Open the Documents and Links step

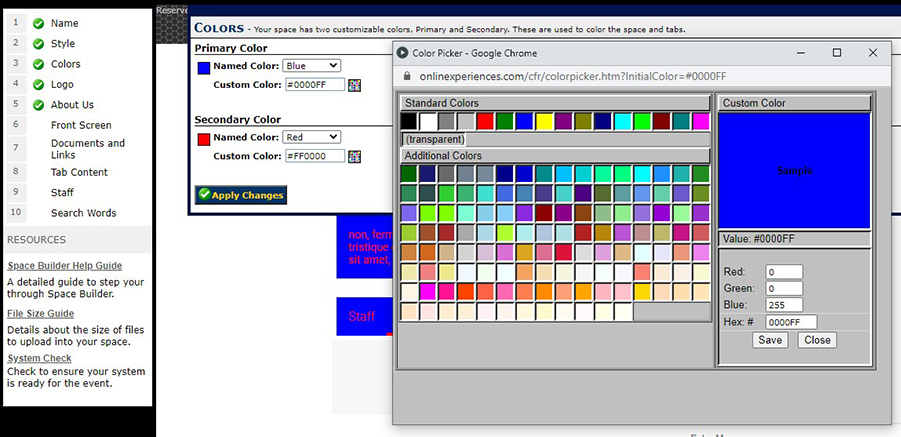88,149
